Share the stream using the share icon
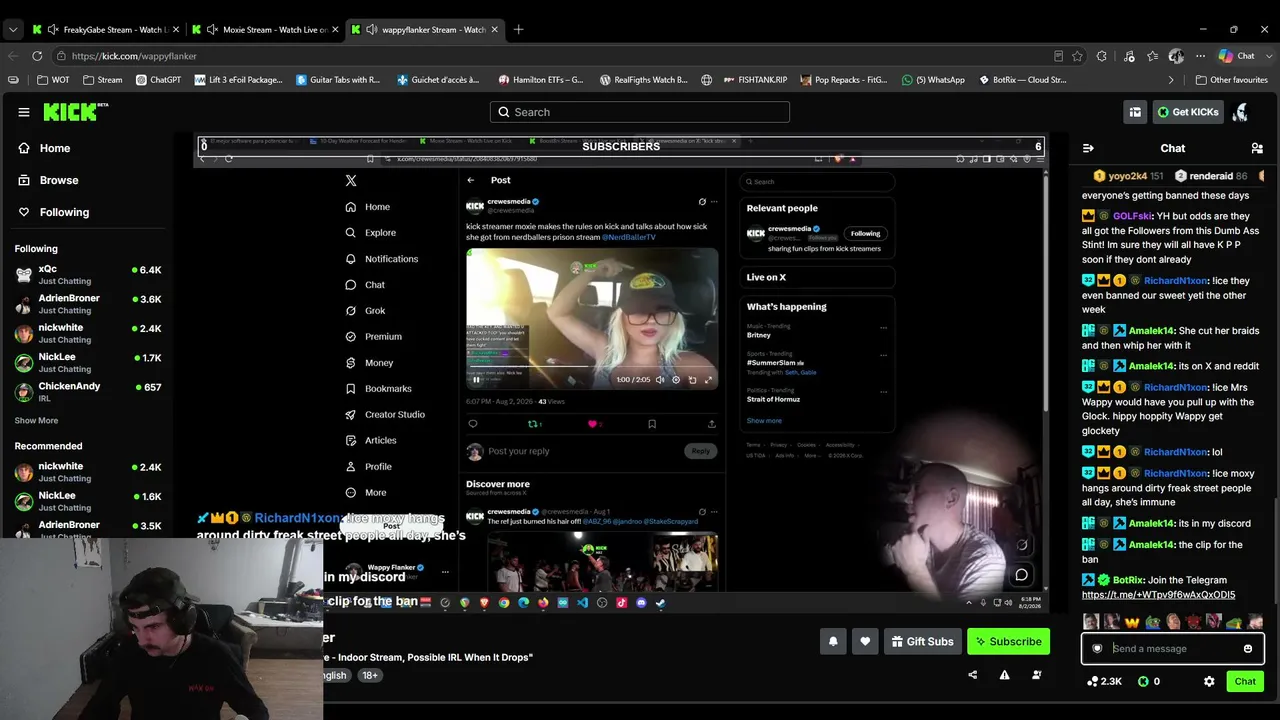 point(972,675)
